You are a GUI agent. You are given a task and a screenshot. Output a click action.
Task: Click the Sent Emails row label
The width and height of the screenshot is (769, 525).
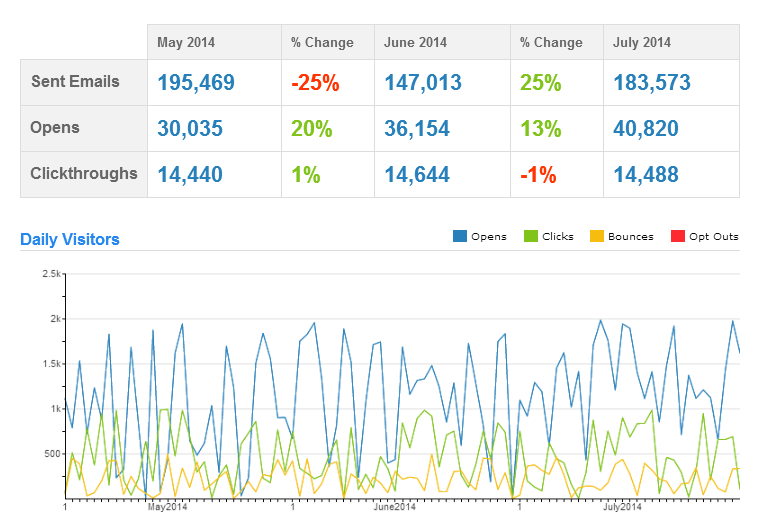click(x=75, y=82)
